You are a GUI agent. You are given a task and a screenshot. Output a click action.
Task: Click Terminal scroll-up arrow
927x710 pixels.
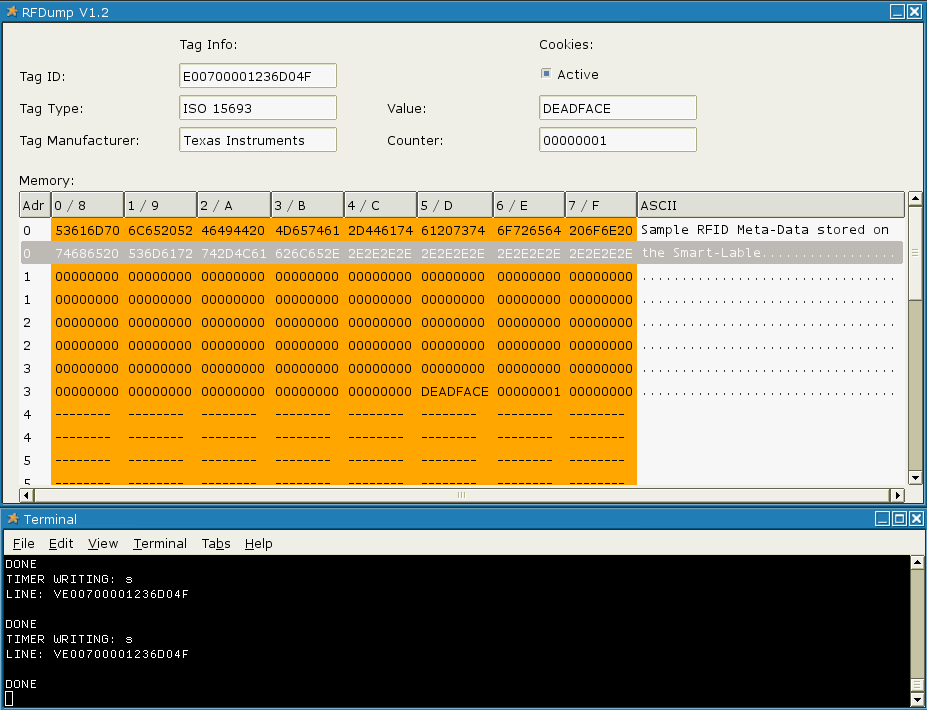917,562
